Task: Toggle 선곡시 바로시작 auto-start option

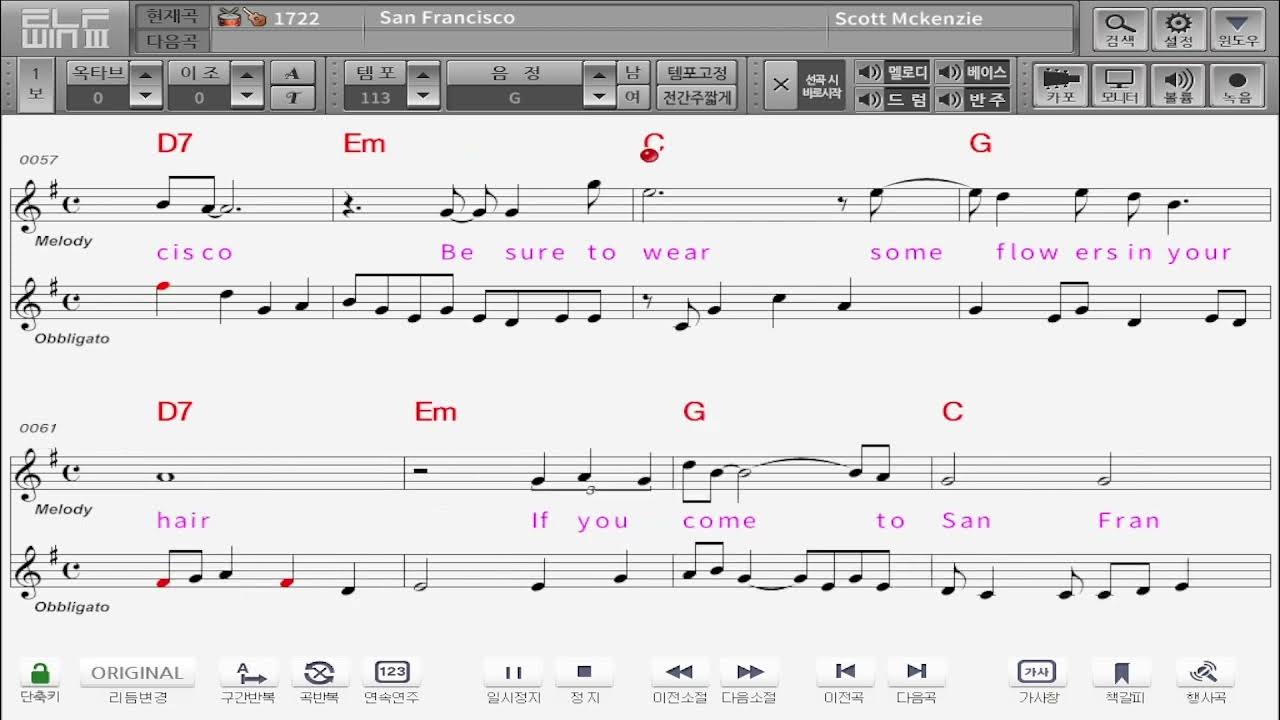Action: [821, 85]
